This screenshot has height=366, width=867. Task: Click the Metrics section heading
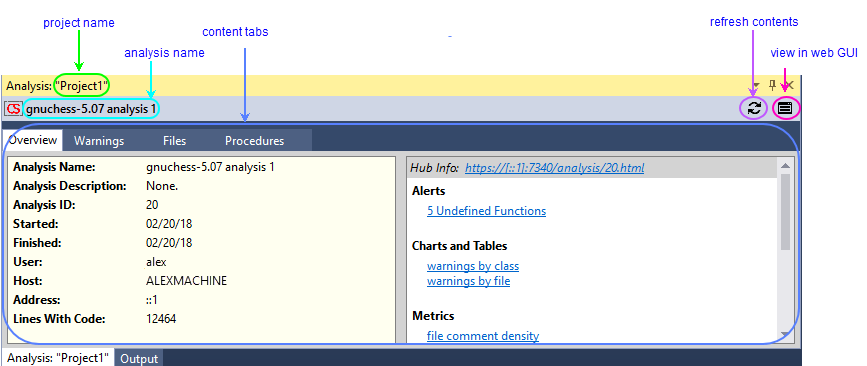433,316
